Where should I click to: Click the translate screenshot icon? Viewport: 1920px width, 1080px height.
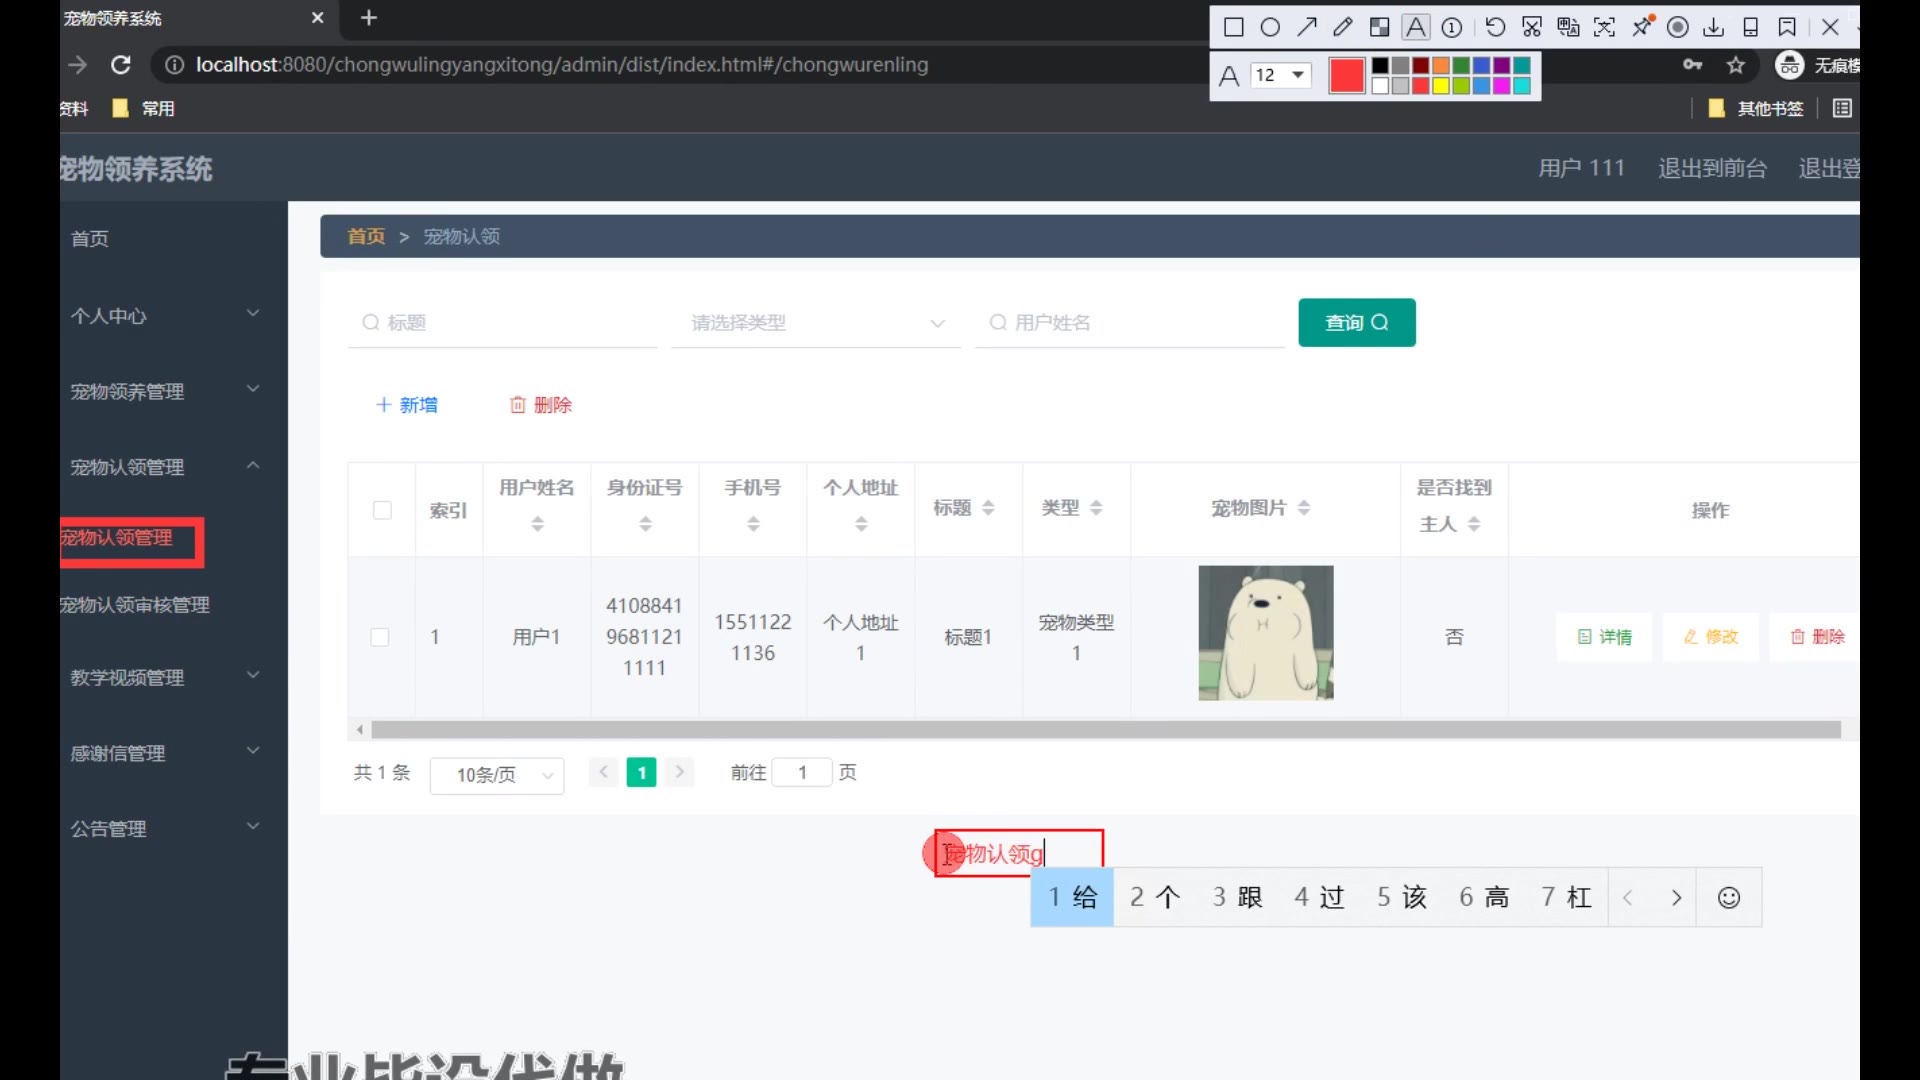click(1568, 27)
